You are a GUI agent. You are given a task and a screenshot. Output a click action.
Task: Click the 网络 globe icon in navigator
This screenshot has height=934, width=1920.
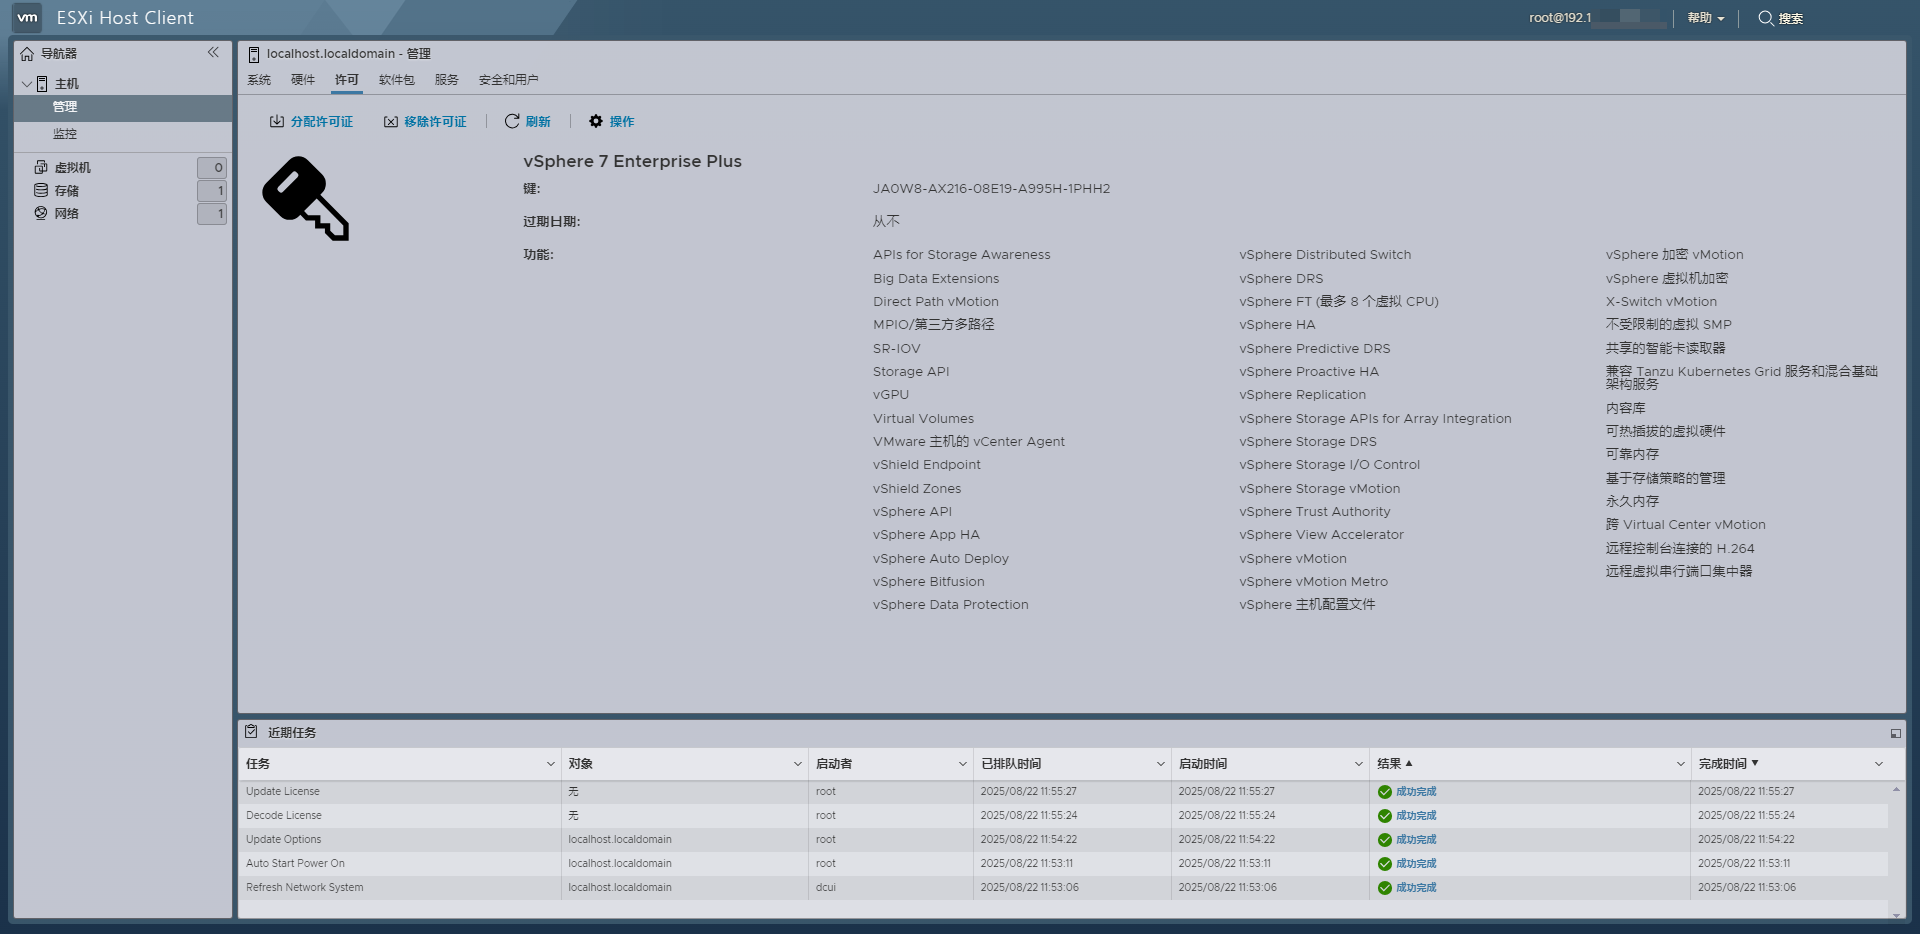39,213
